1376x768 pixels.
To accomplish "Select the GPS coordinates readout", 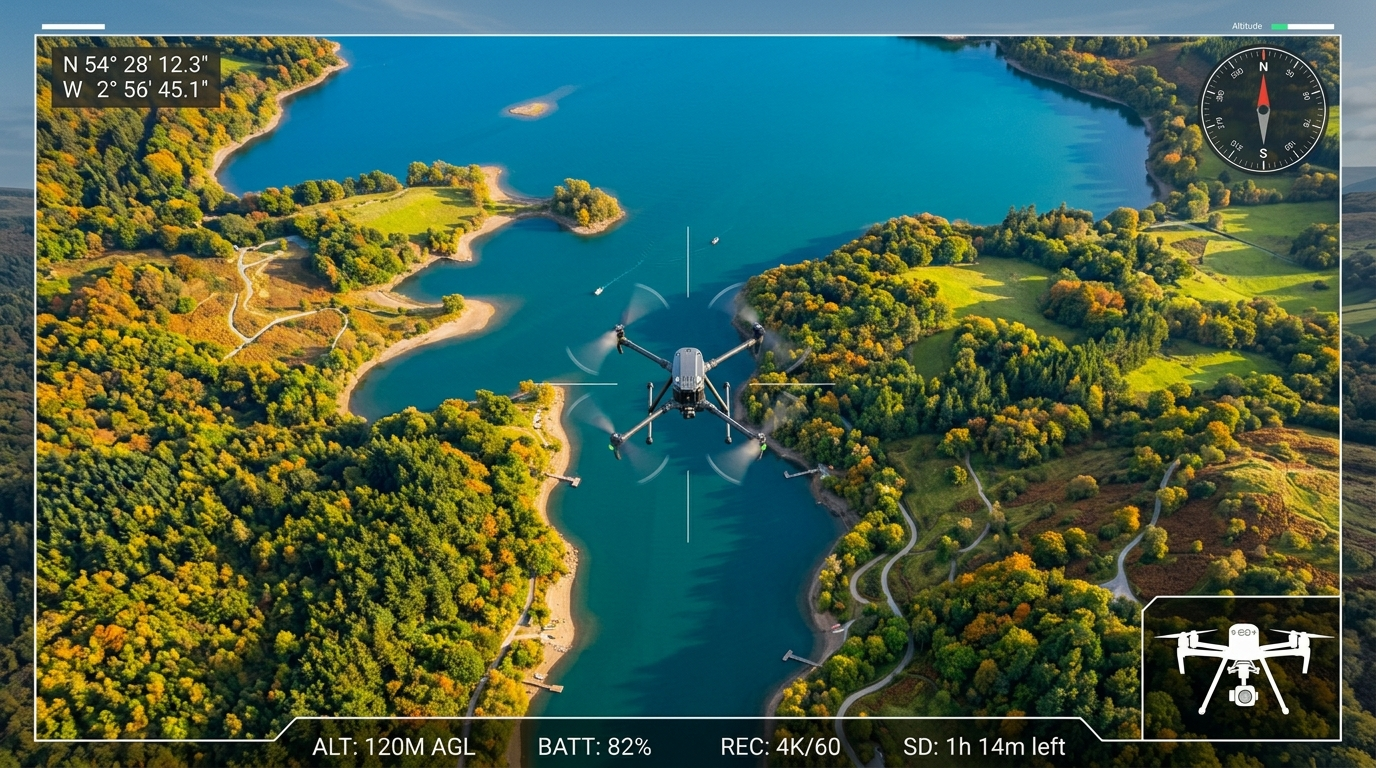I will (135, 77).
